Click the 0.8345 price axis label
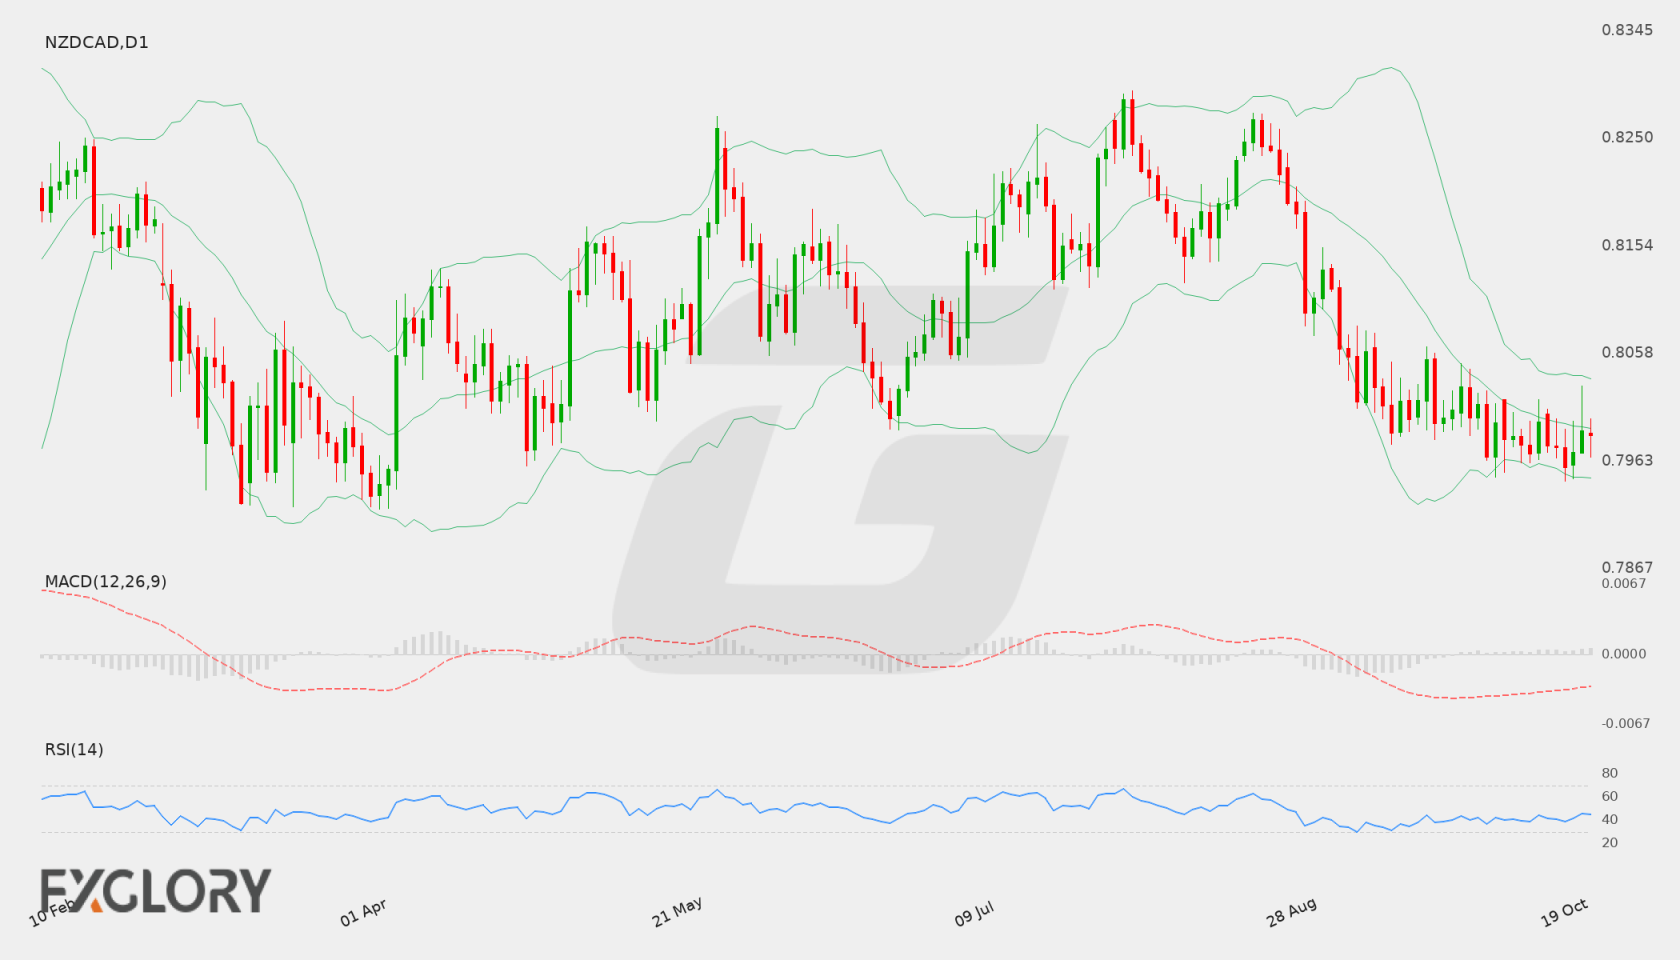Screen dimensions: 1680x960 (1627, 30)
